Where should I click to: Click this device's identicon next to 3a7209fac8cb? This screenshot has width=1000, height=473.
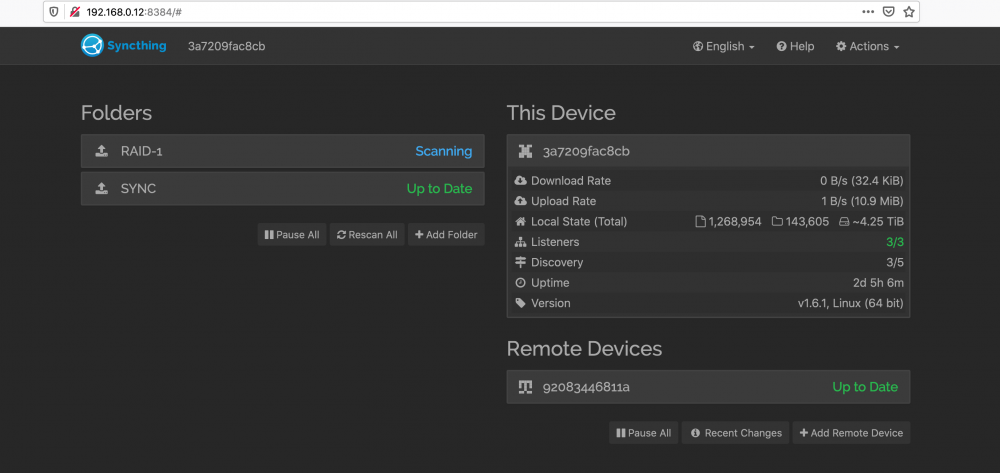[525, 151]
